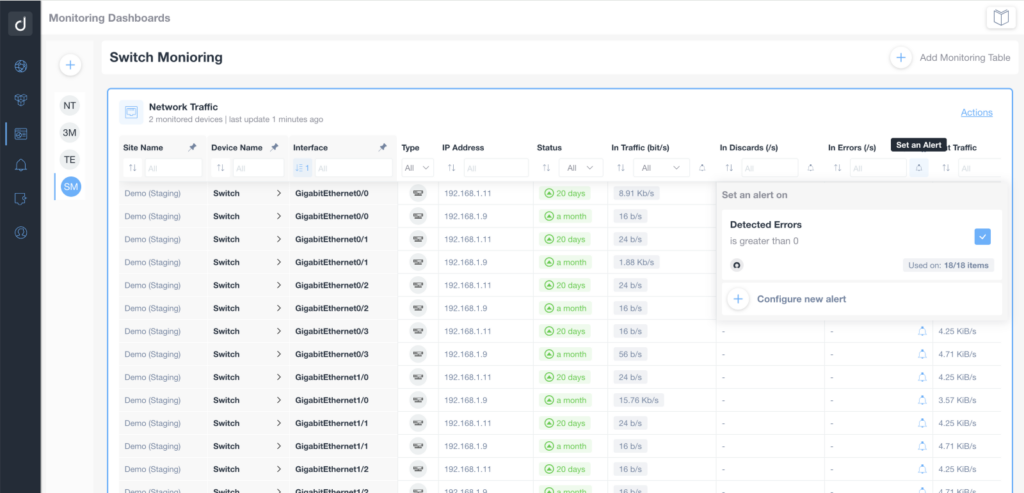Unpin the Site Name column
The image size is (1024, 493).
tap(192, 148)
